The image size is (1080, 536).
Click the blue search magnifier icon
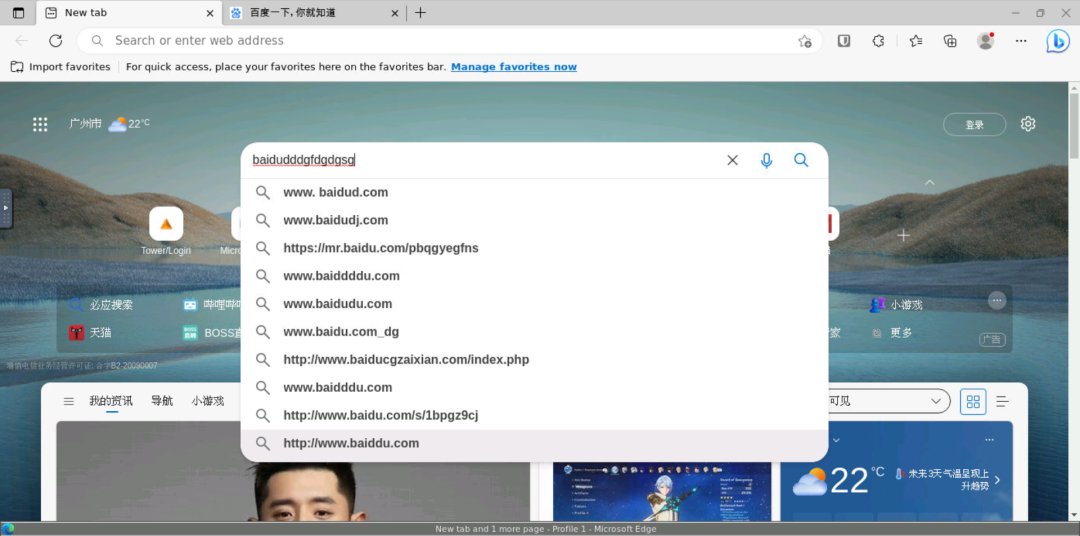[801, 160]
